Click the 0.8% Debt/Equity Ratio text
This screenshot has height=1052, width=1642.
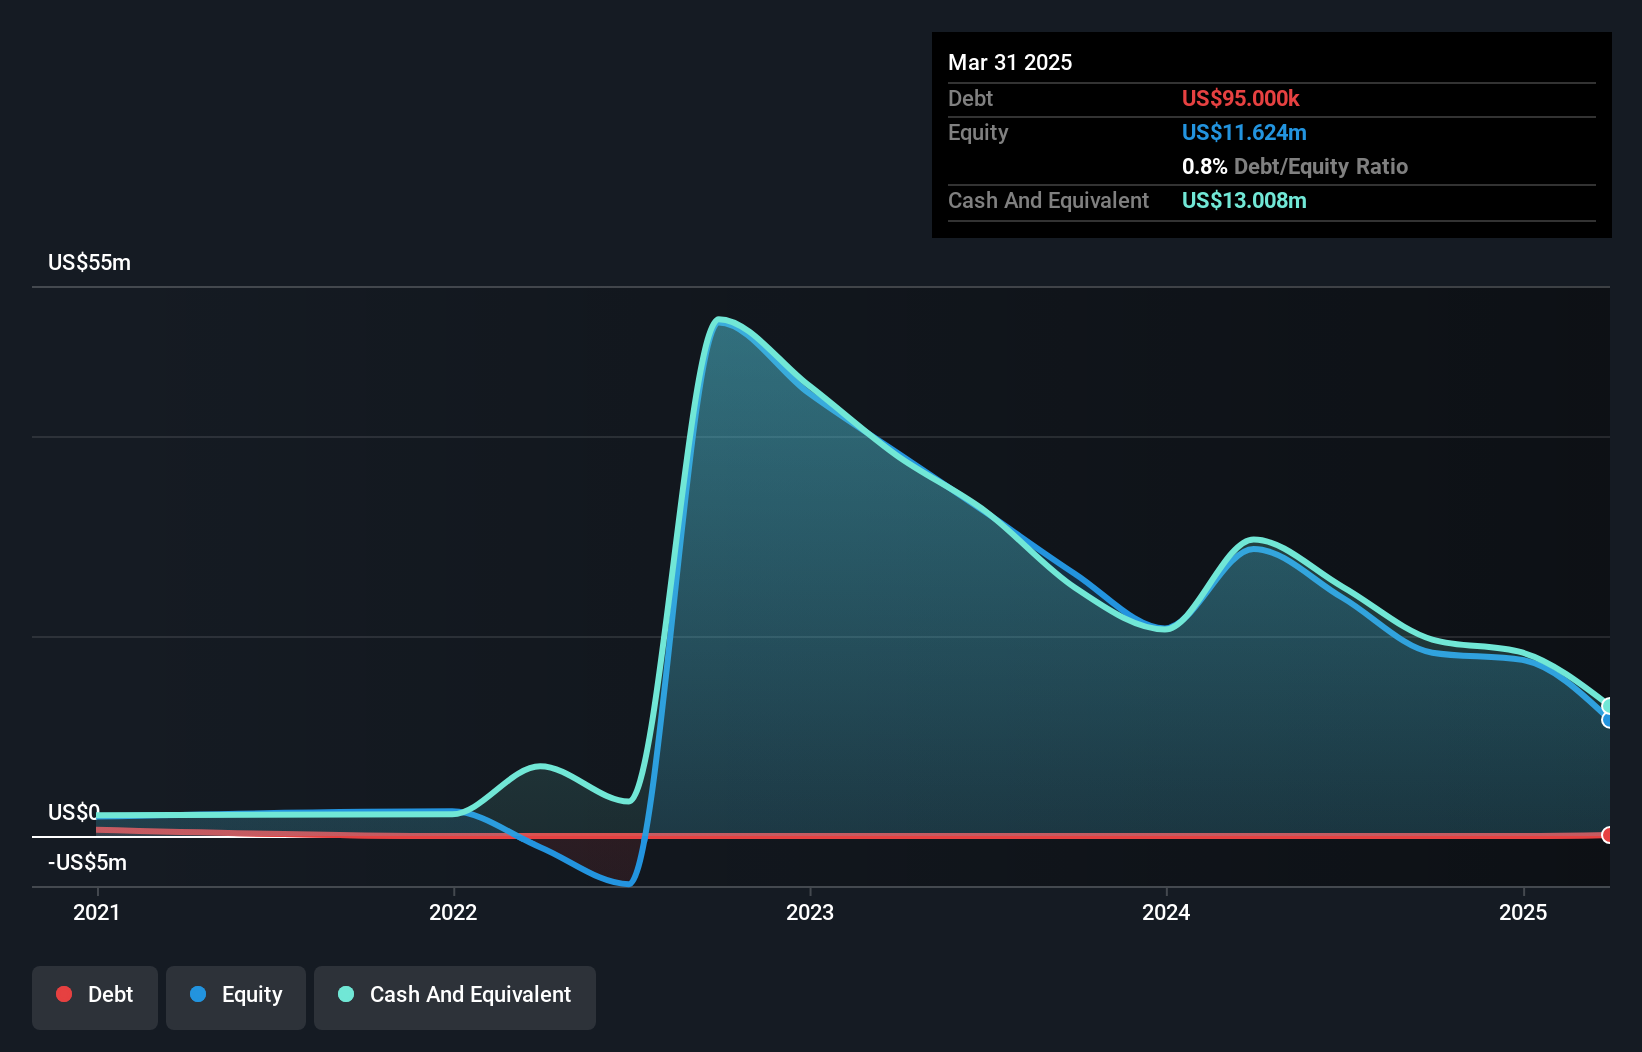[1295, 166]
